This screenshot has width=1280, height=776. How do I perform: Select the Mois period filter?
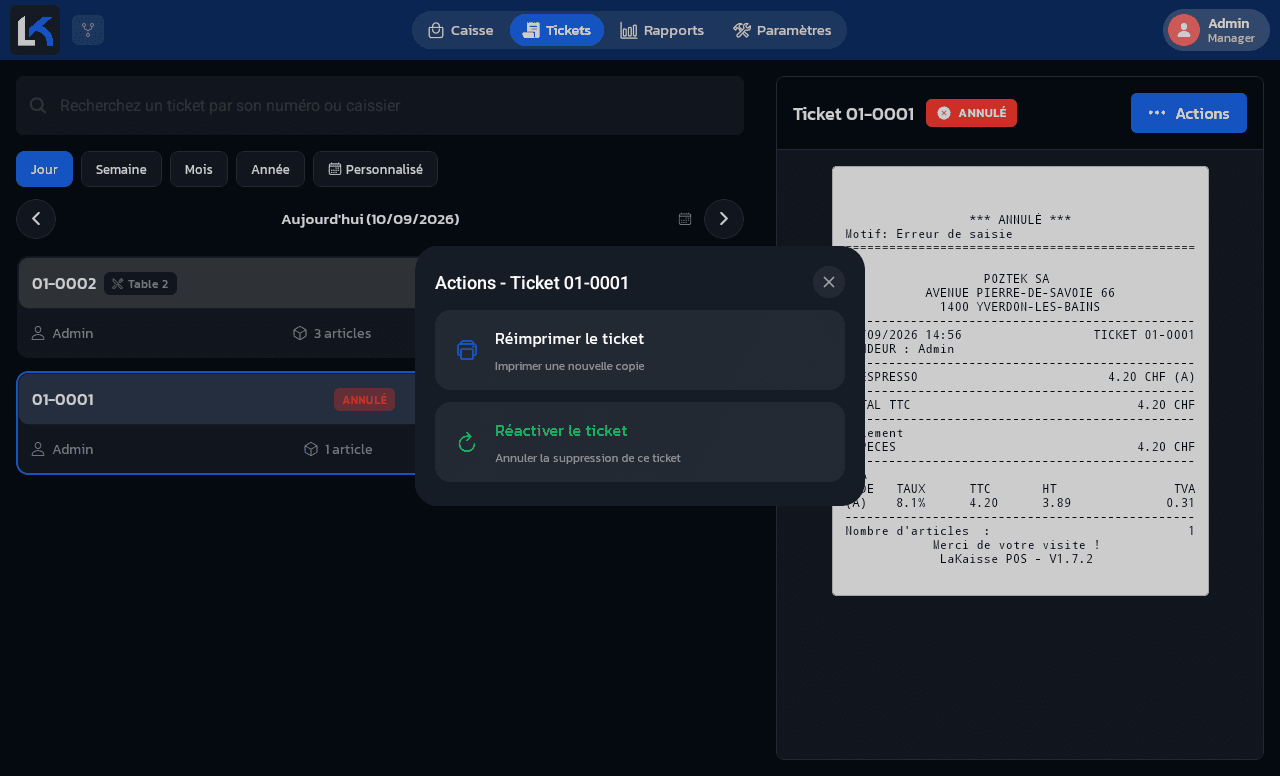(199, 169)
